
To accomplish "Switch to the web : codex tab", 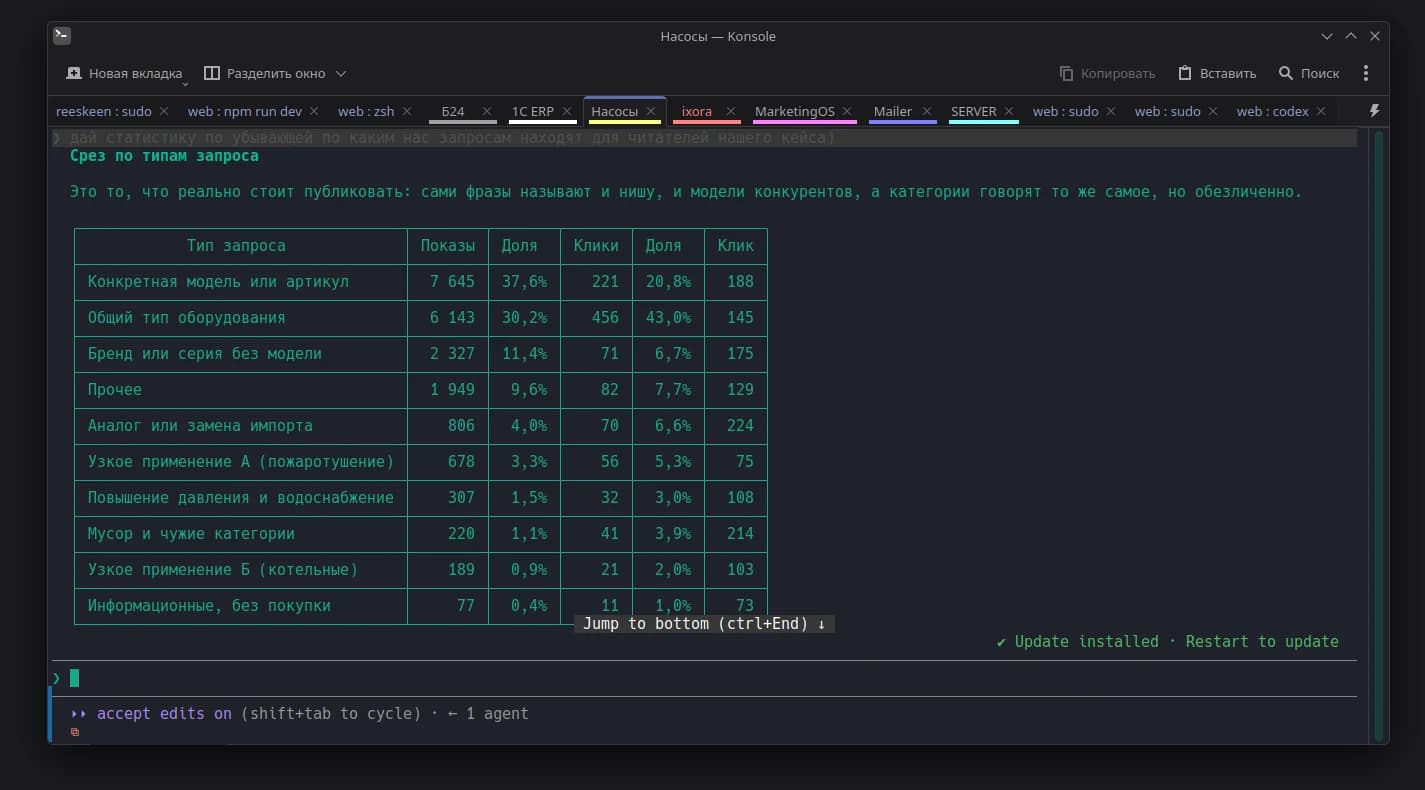I will 1273,111.
